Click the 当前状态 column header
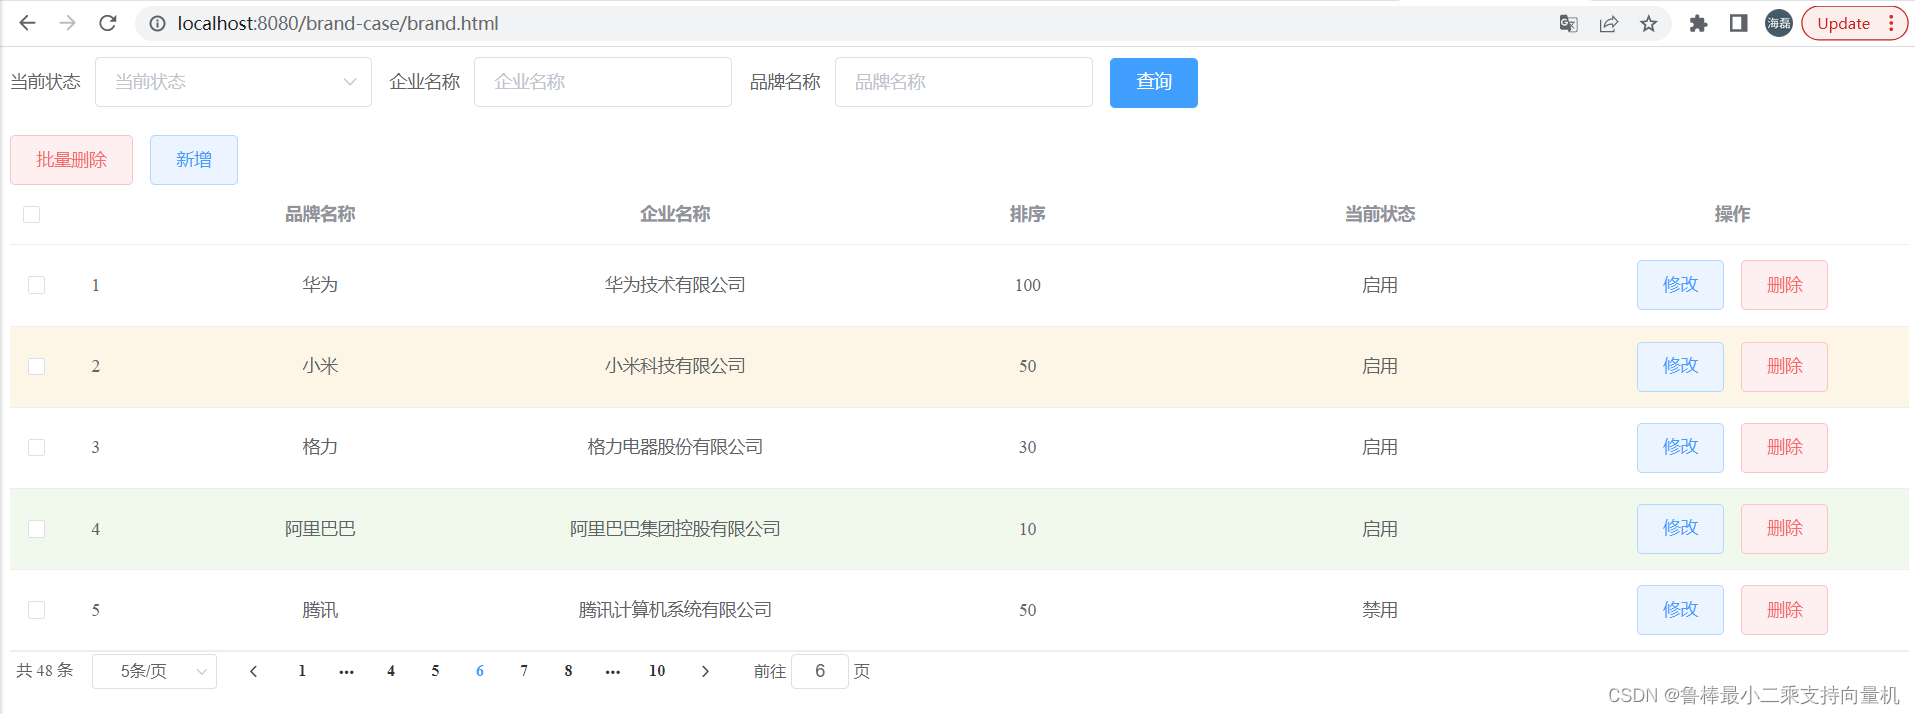Image resolution: width=1915 pixels, height=714 pixels. (x=1380, y=214)
